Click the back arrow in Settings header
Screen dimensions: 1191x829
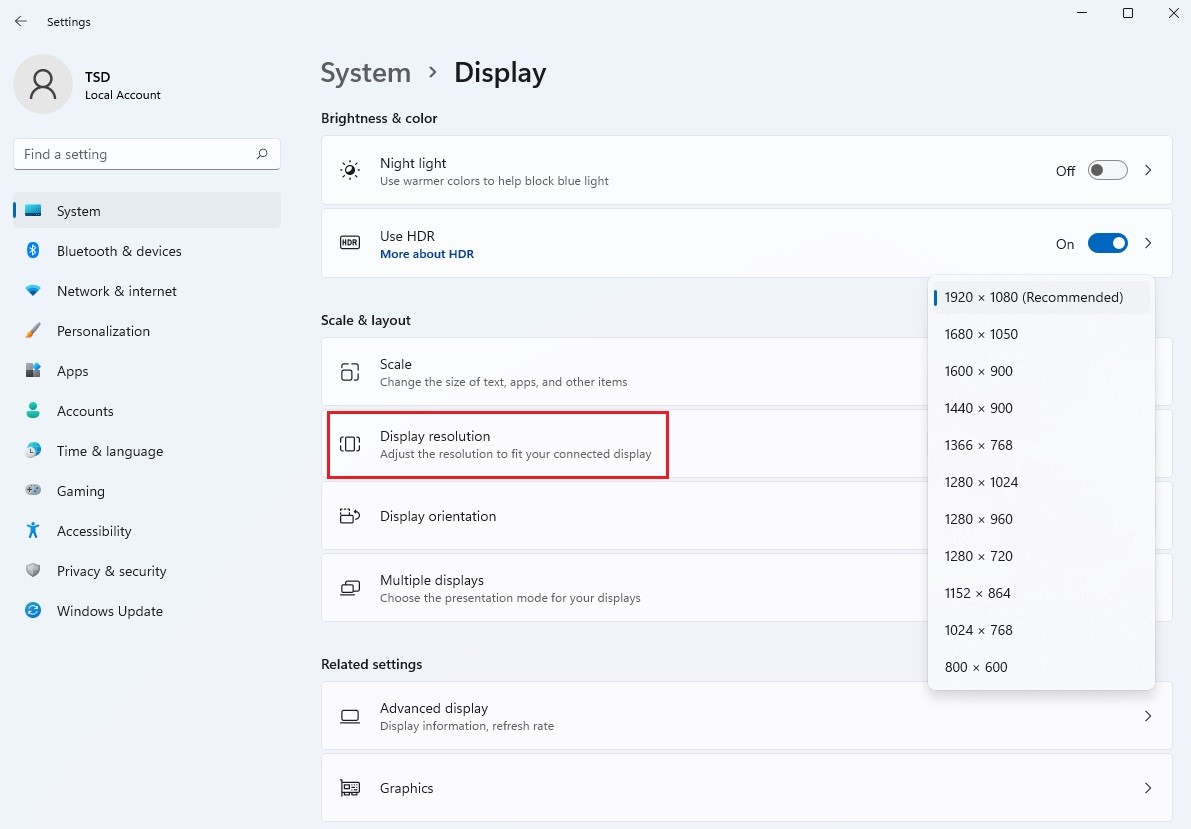tap(21, 21)
